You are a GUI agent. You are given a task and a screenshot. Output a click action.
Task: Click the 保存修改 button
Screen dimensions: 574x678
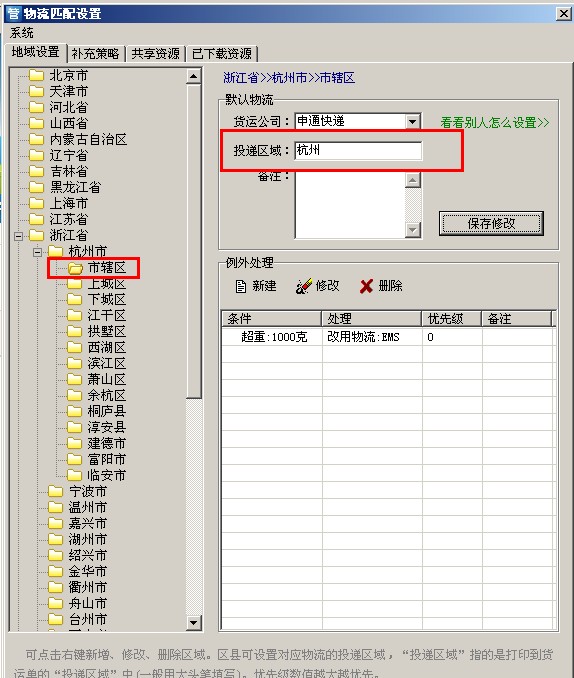[491, 224]
